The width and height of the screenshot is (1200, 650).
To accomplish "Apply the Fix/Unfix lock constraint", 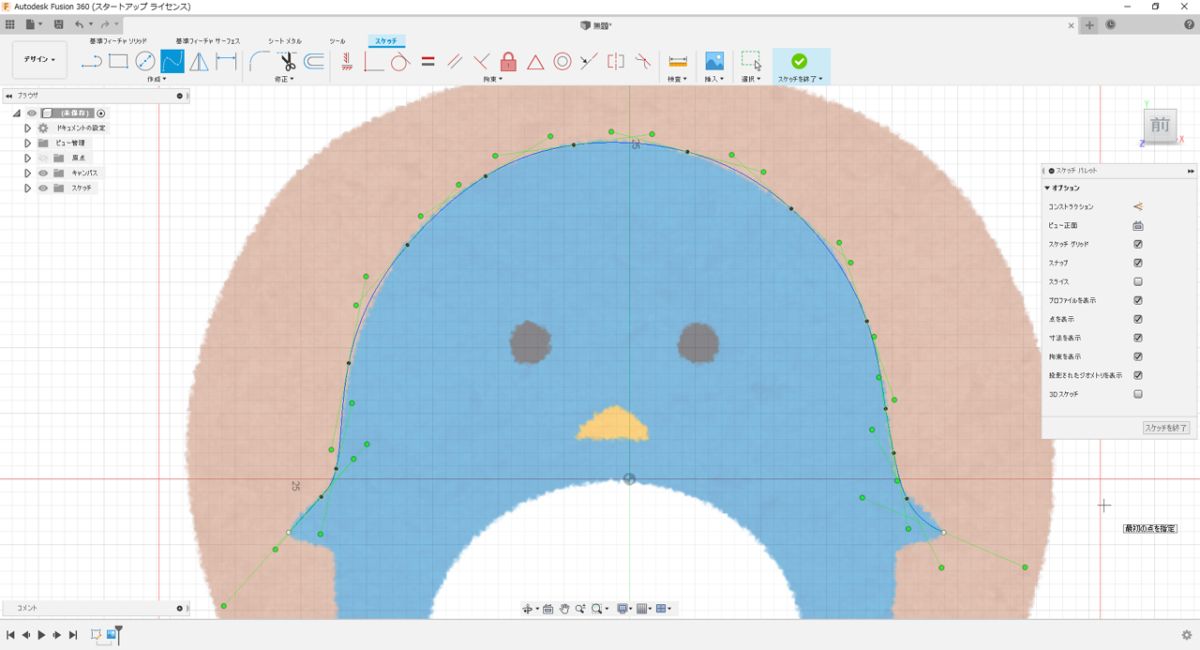I will [x=508, y=61].
